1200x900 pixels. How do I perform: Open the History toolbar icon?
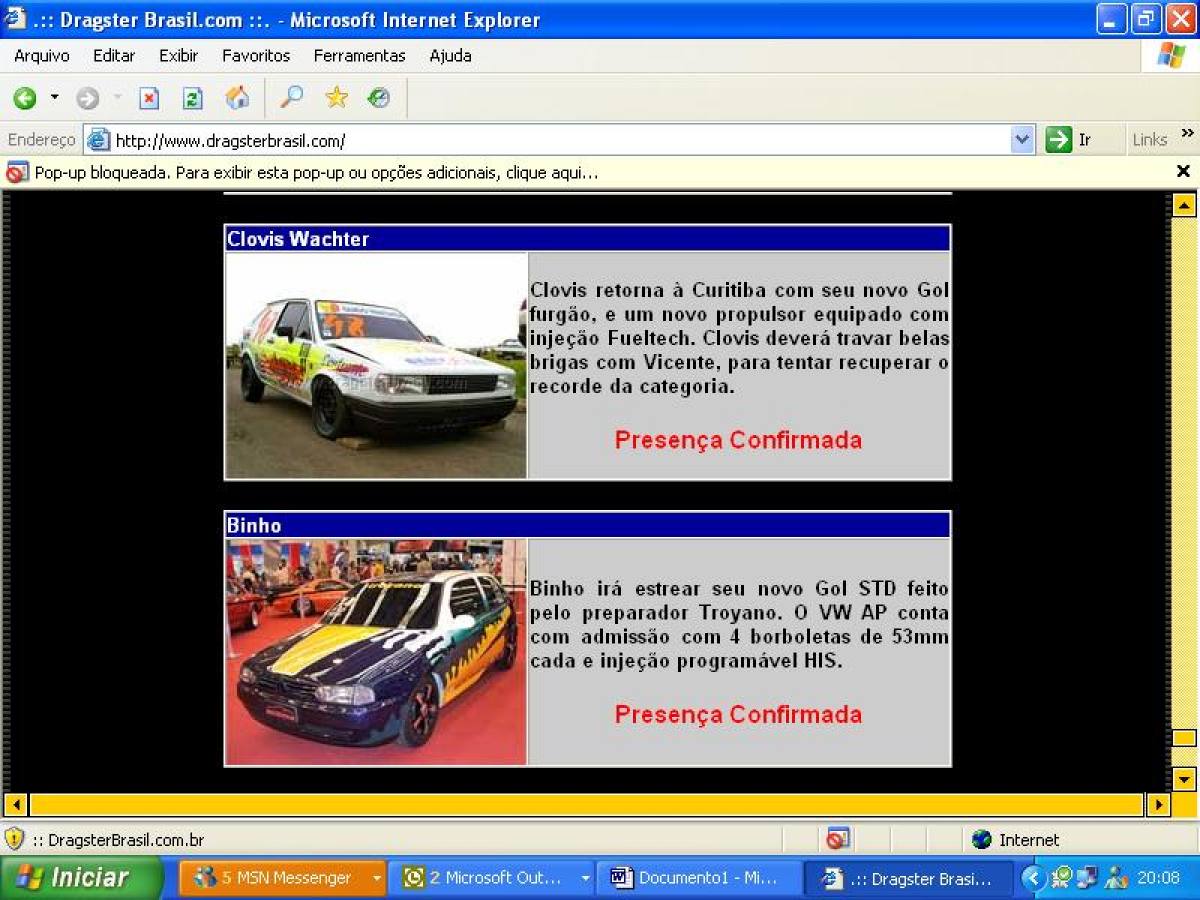[x=379, y=98]
